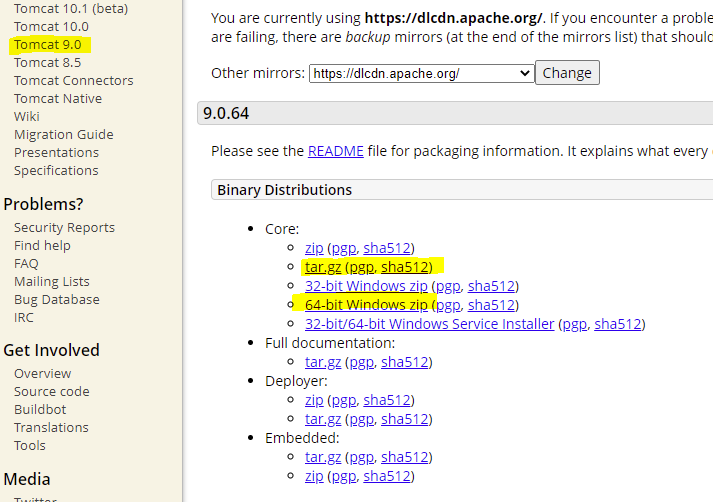Expand the Other mirrors dropdown
Screen dimensions: 713x502
tap(422, 73)
